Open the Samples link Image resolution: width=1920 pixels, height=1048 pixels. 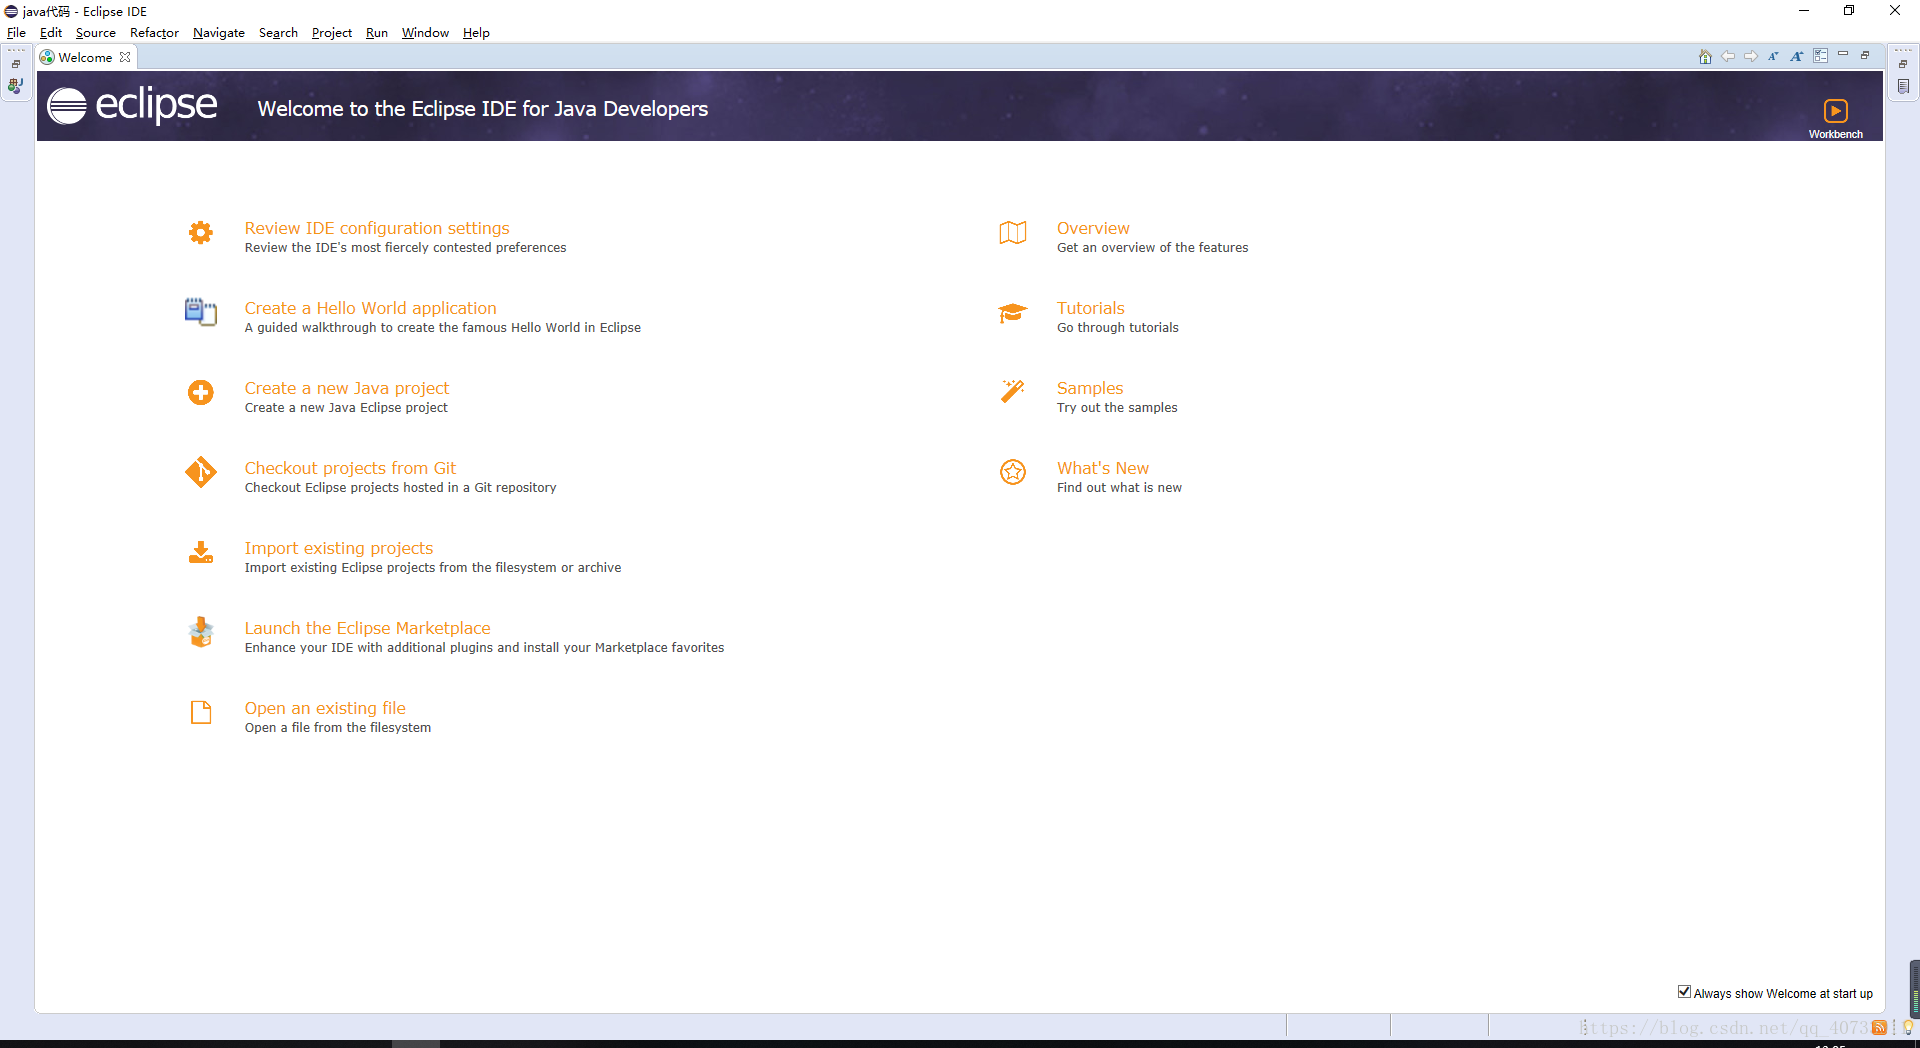(1090, 388)
